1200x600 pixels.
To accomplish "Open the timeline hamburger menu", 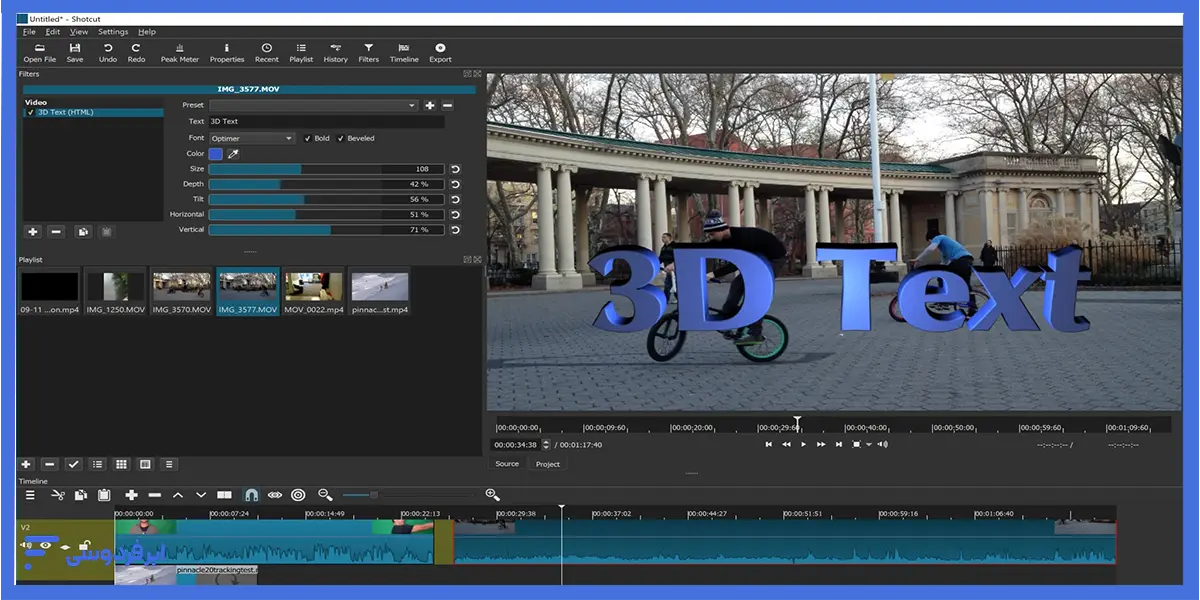I will coord(30,495).
